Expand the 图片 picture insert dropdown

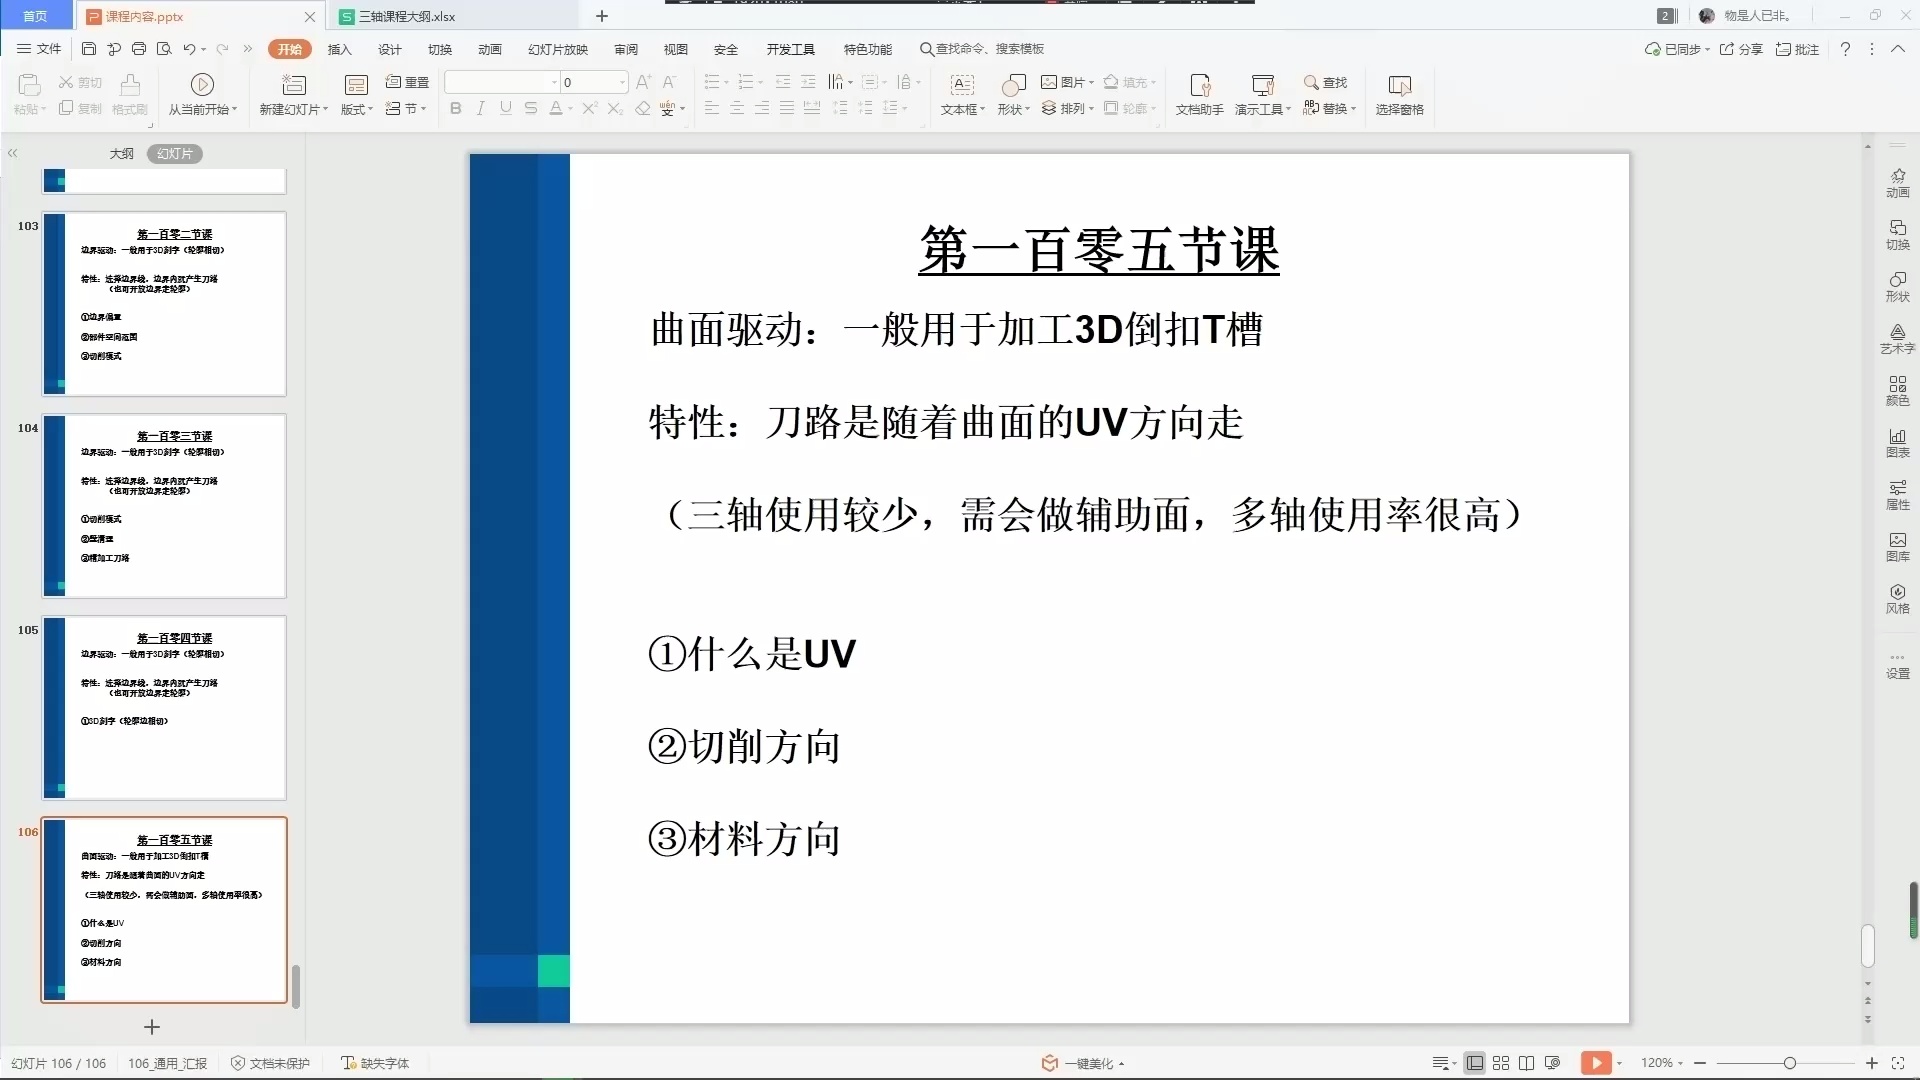[x=1089, y=82]
